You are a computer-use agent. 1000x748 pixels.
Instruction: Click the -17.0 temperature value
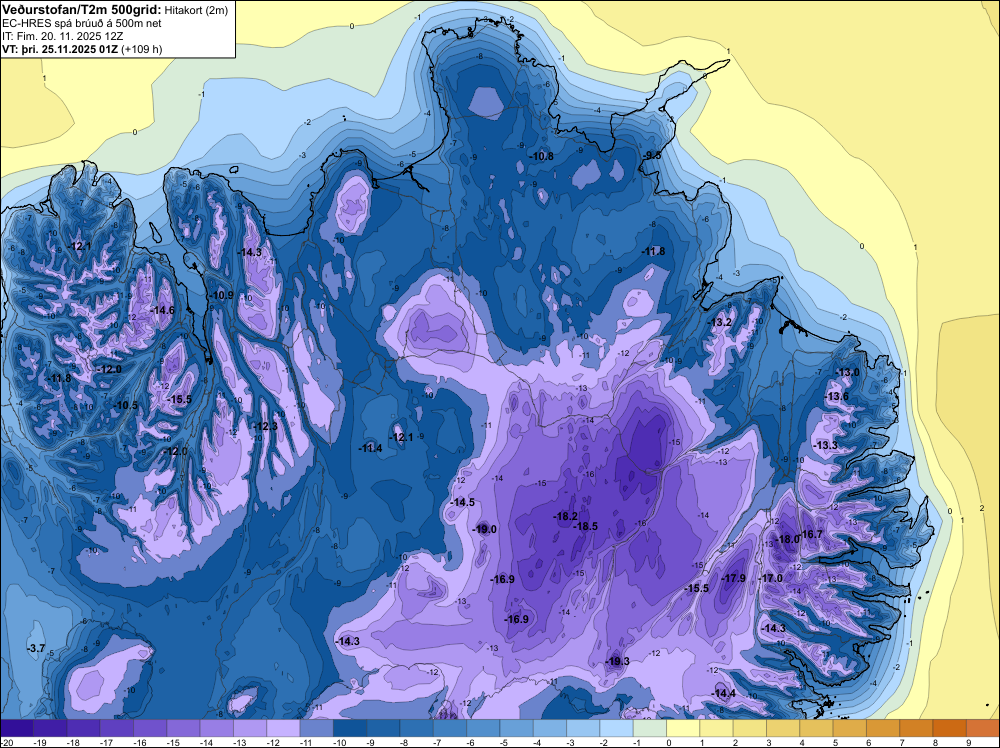[x=770, y=578]
